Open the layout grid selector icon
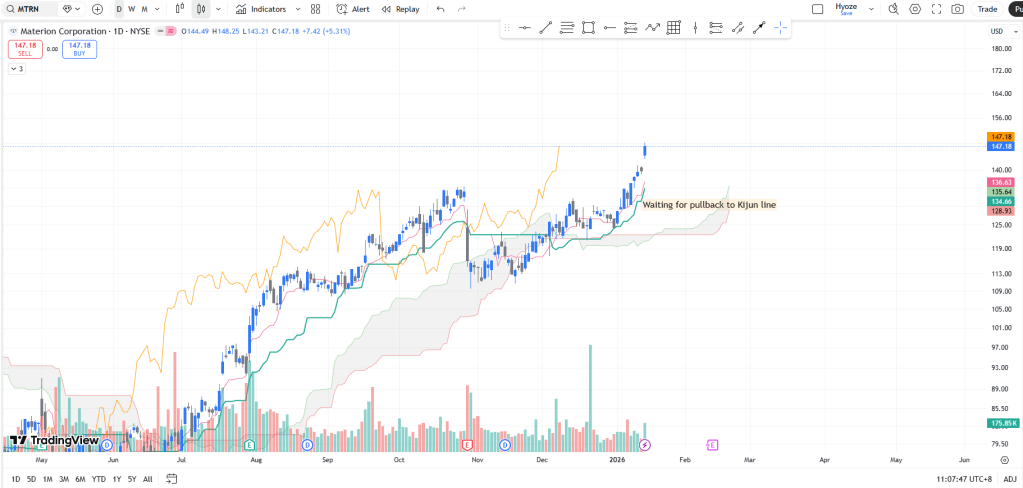The image size is (1023, 488). point(315,9)
